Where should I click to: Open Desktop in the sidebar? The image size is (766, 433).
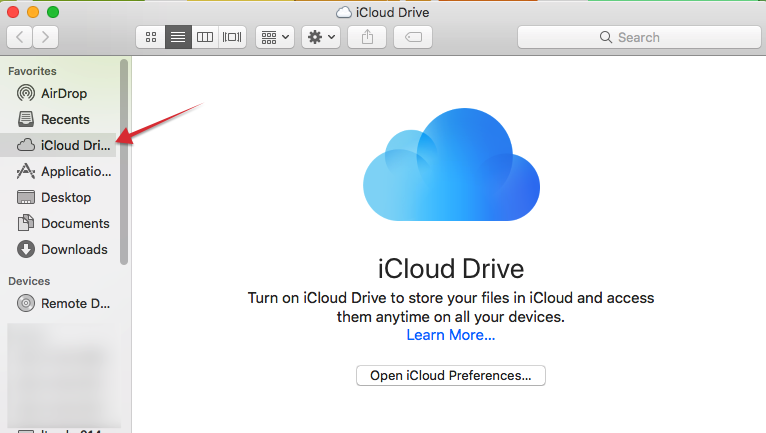tap(58, 197)
